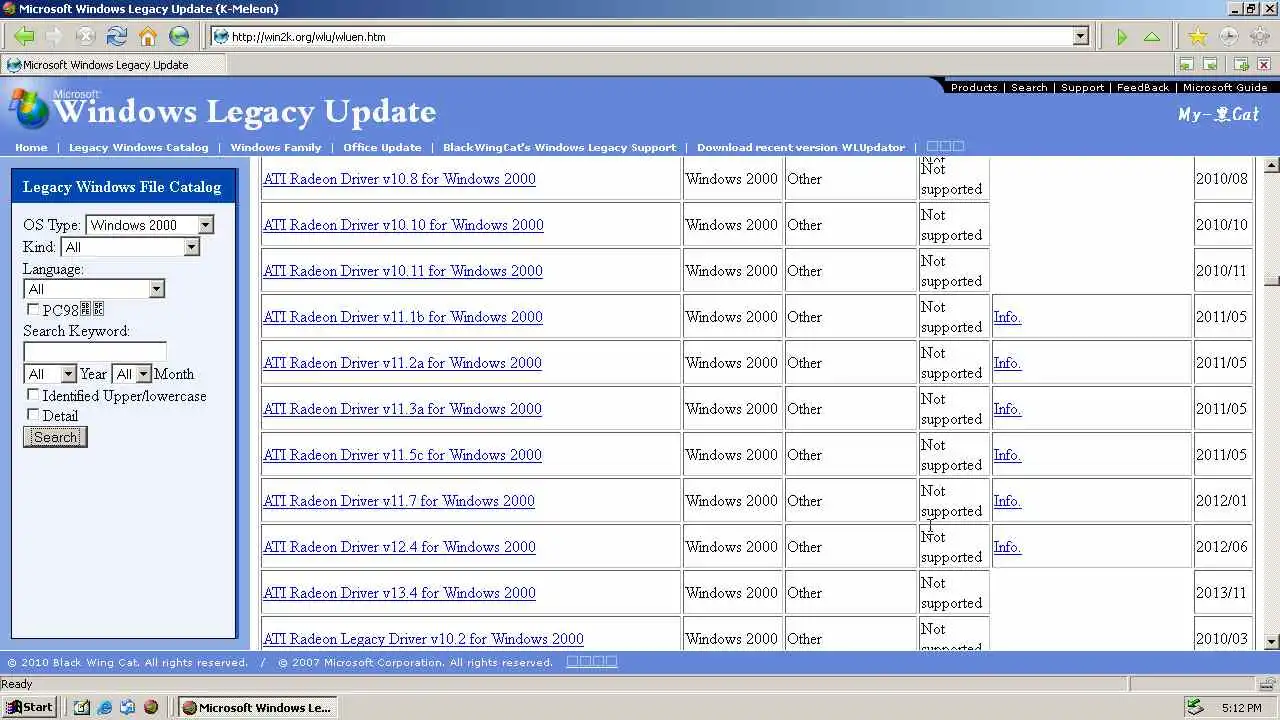Open ATI Radeon Driver v10.8 link

[x=399, y=179]
